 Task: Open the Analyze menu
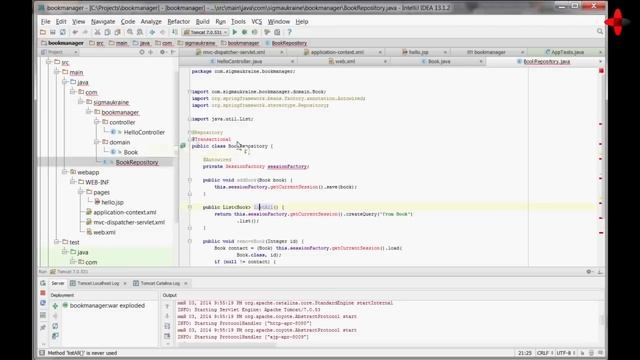pos(151,22)
